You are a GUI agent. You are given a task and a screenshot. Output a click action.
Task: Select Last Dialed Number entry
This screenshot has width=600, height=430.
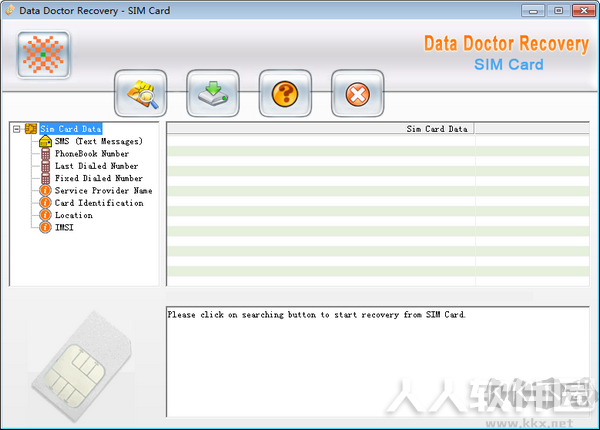coord(96,166)
